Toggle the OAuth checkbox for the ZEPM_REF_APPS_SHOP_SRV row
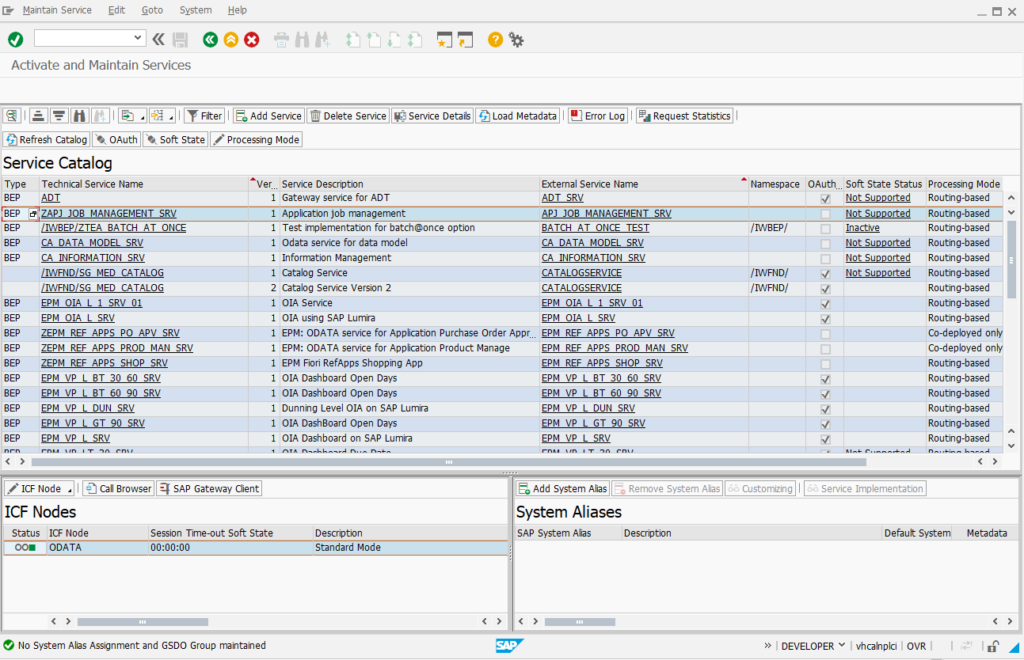Image resolution: width=1024 pixels, height=660 pixels. pyautogui.click(x=825, y=364)
